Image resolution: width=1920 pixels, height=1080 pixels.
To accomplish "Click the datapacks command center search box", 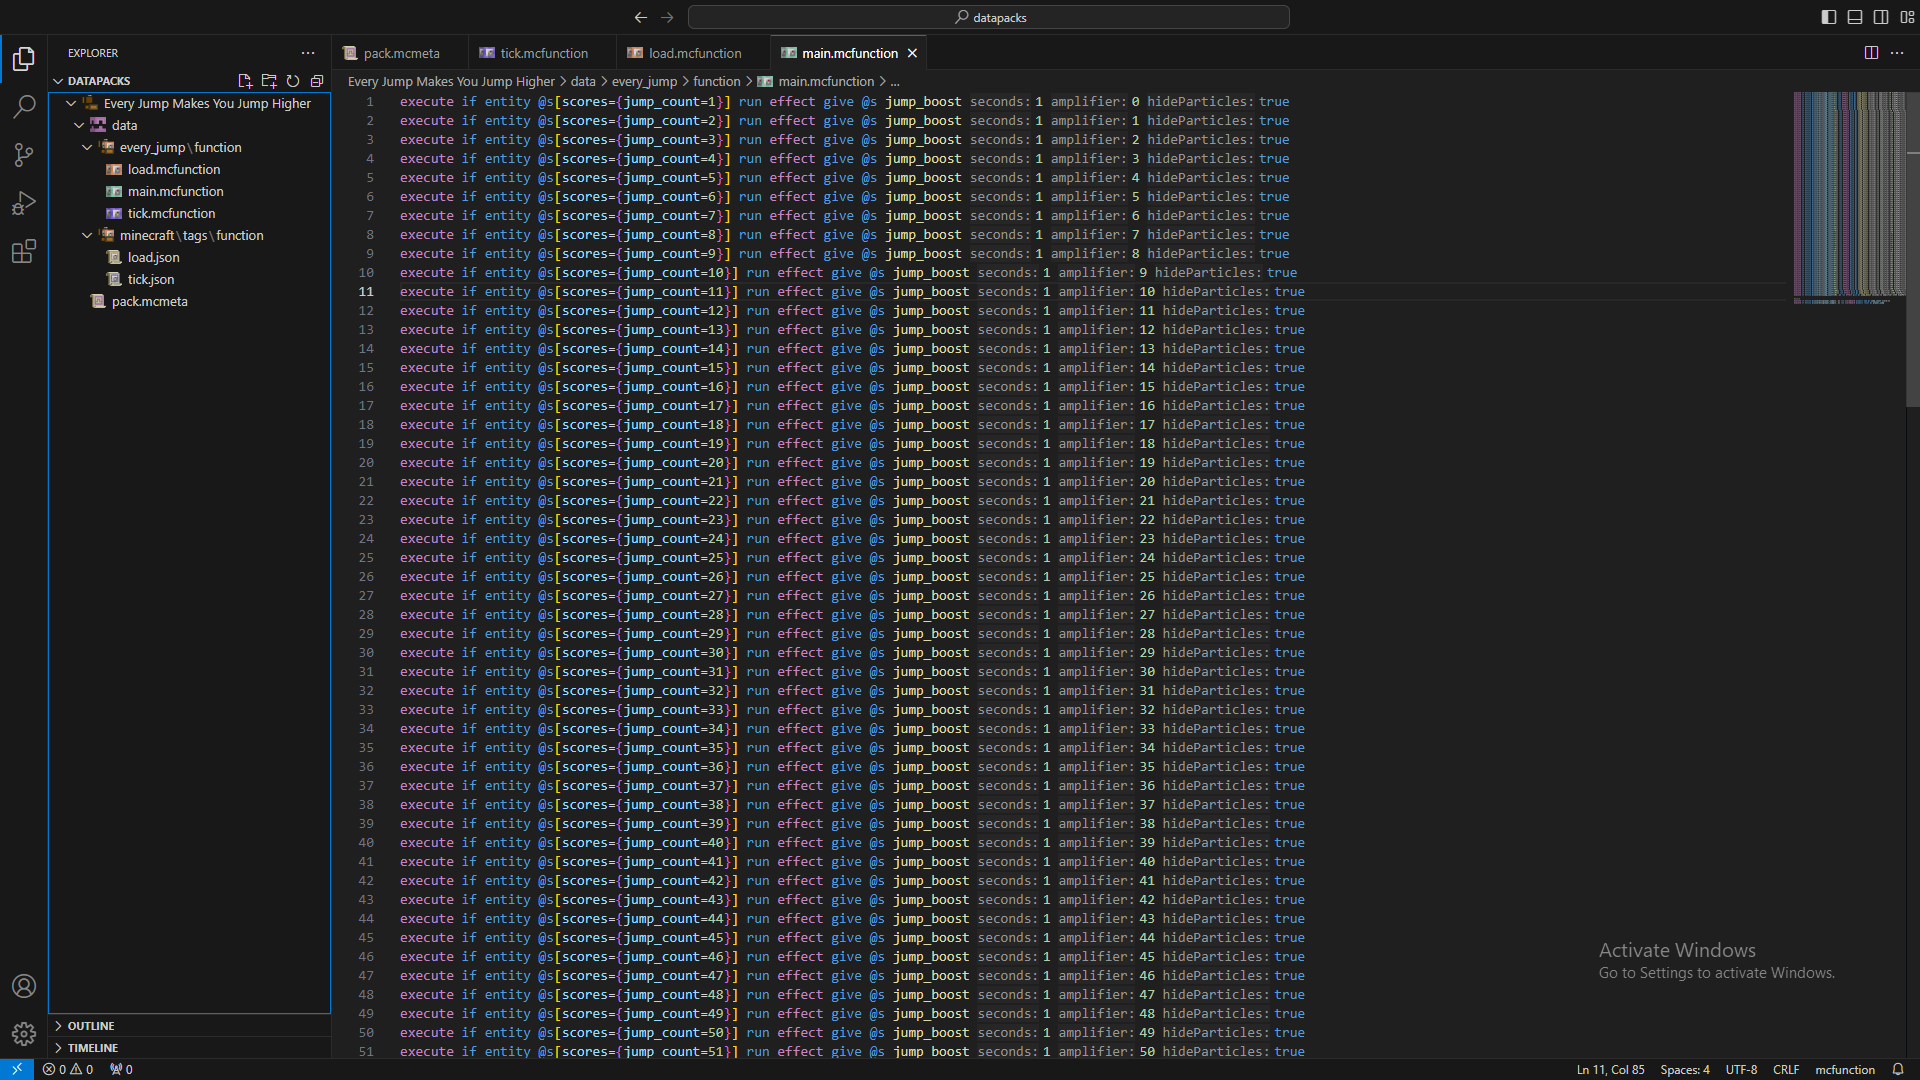I will [x=988, y=17].
